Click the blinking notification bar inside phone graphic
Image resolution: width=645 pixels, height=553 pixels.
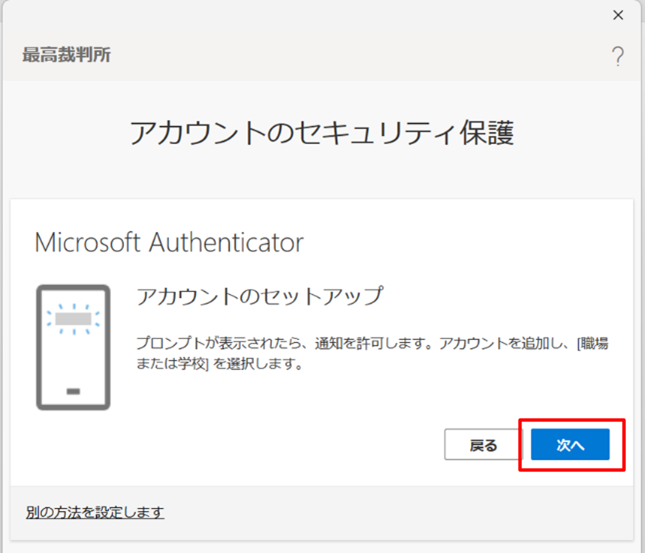coord(73,318)
